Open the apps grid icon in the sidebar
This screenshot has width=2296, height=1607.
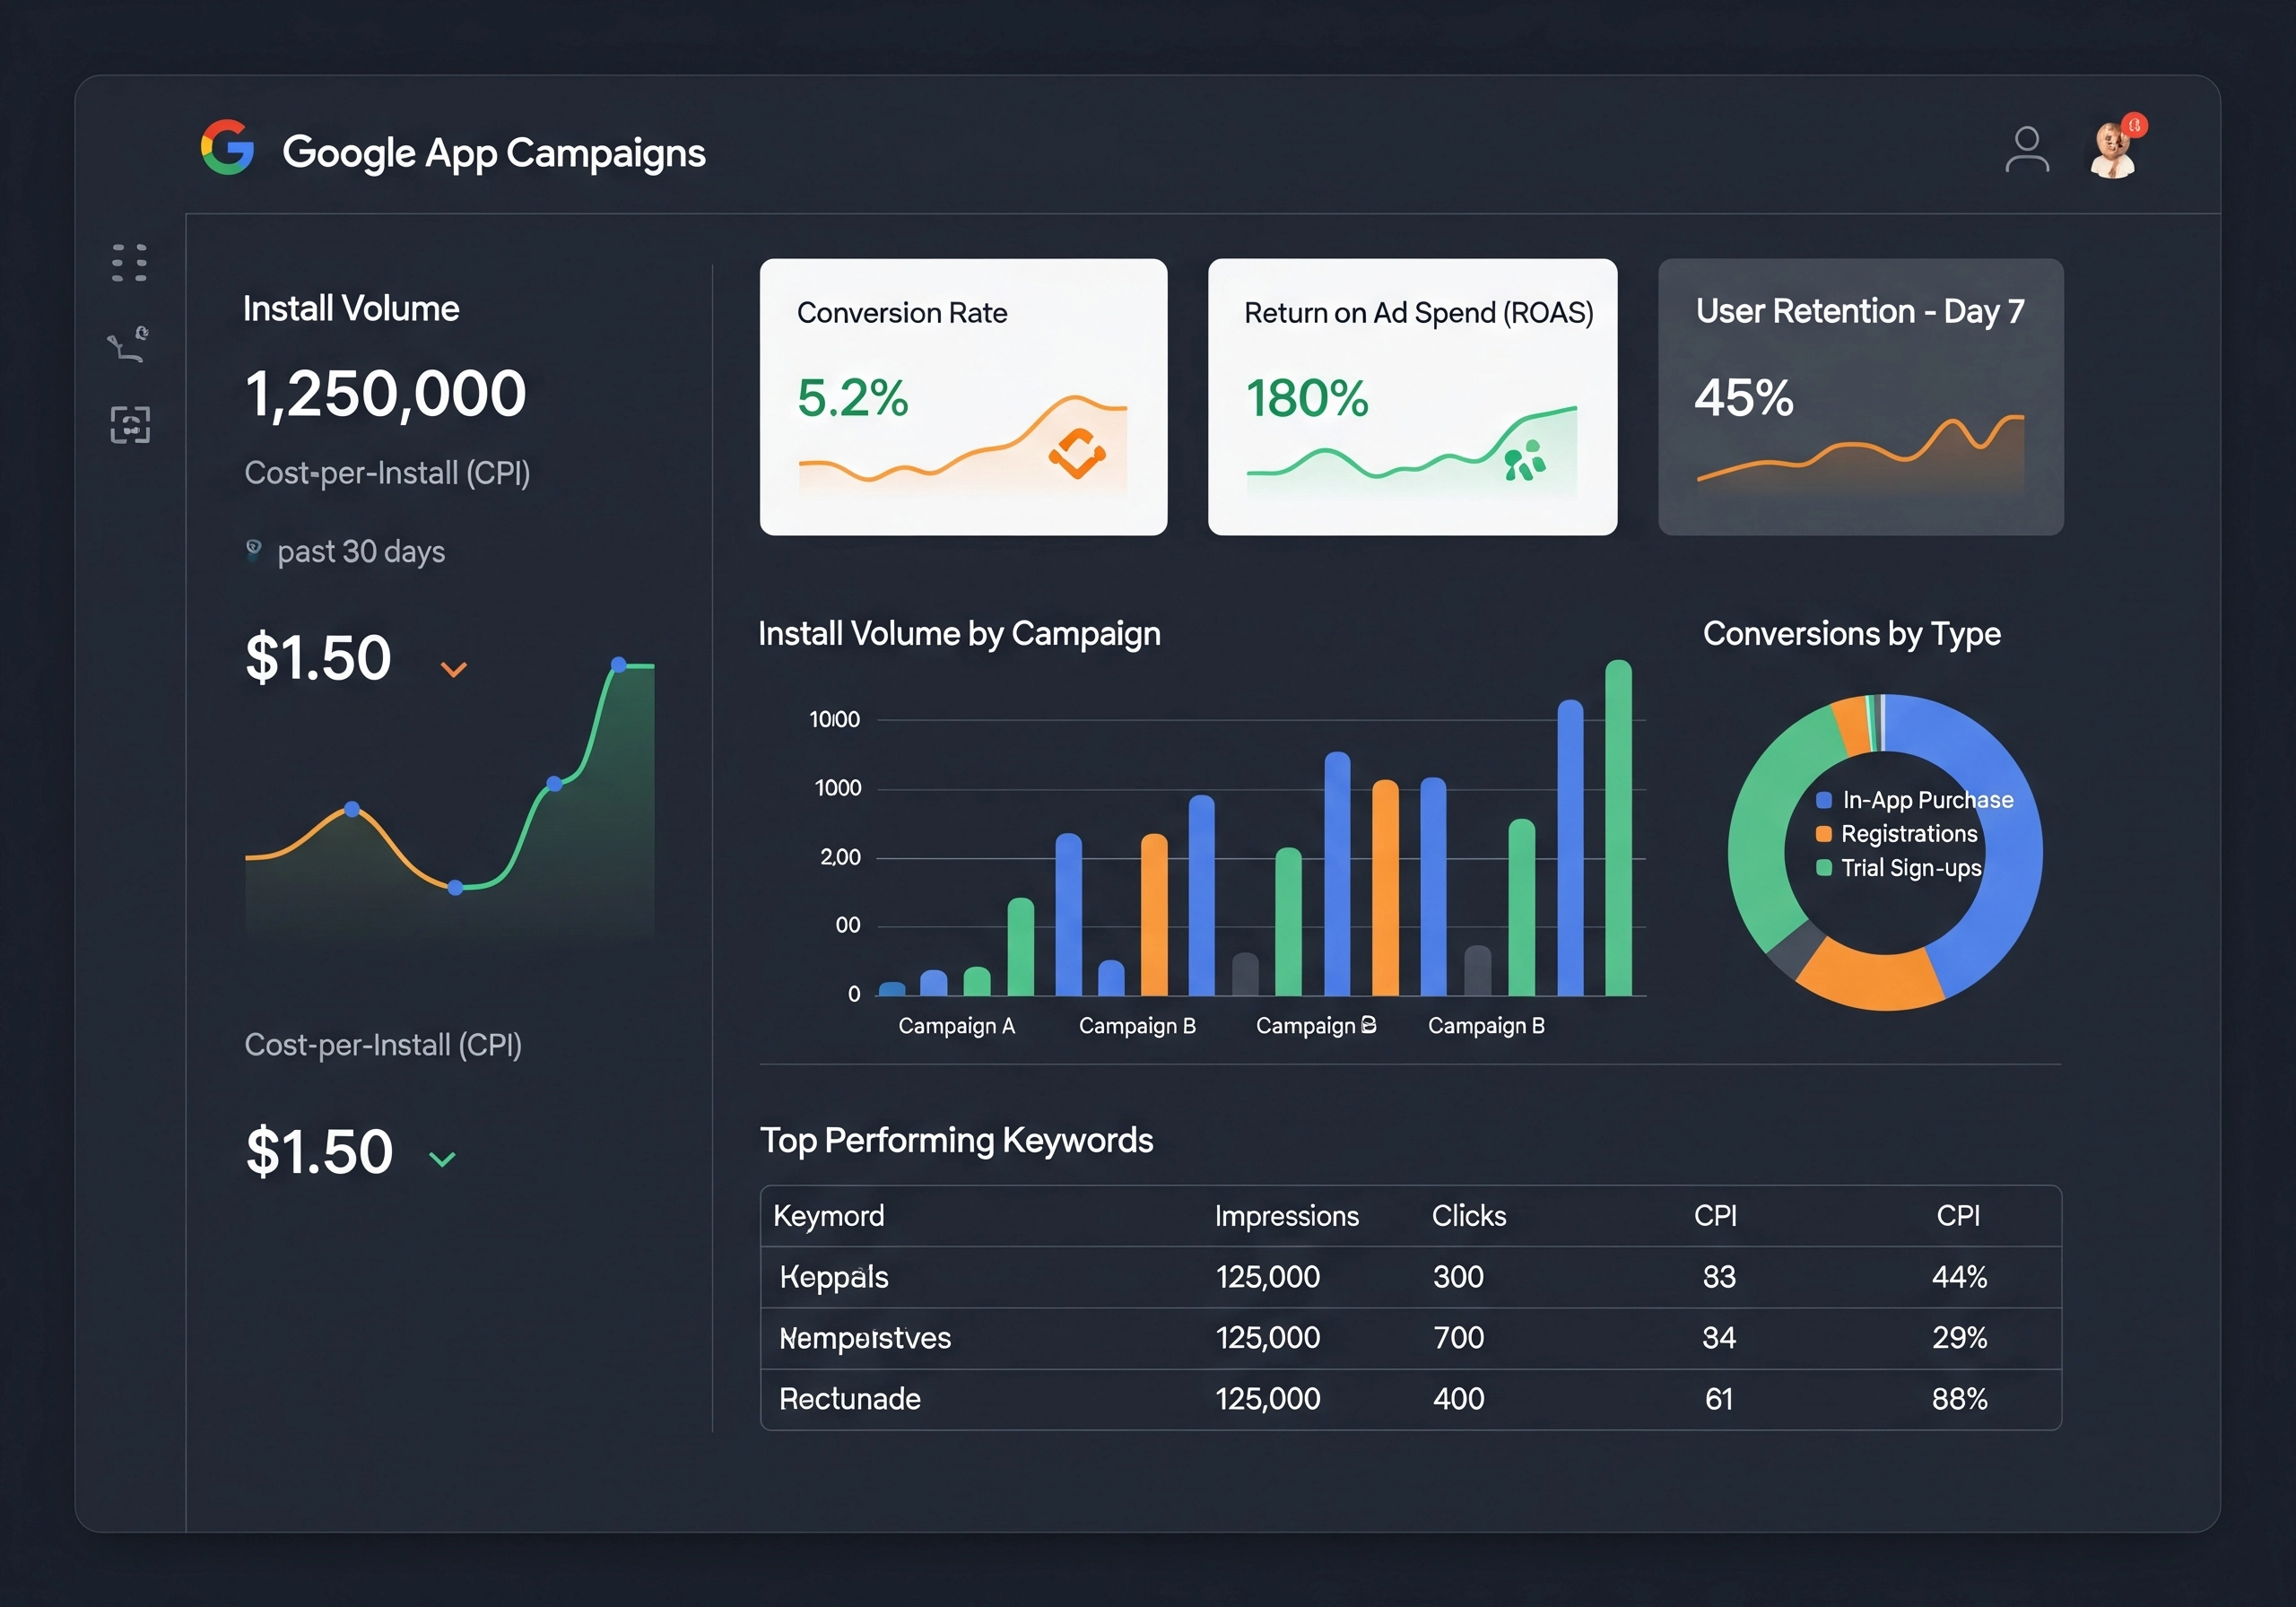click(129, 262)
